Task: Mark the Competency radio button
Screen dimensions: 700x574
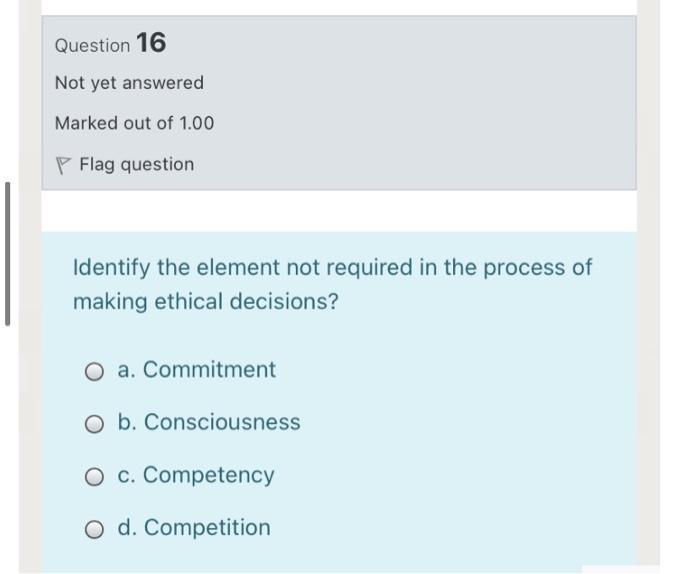Action: [x=94, y=476]
